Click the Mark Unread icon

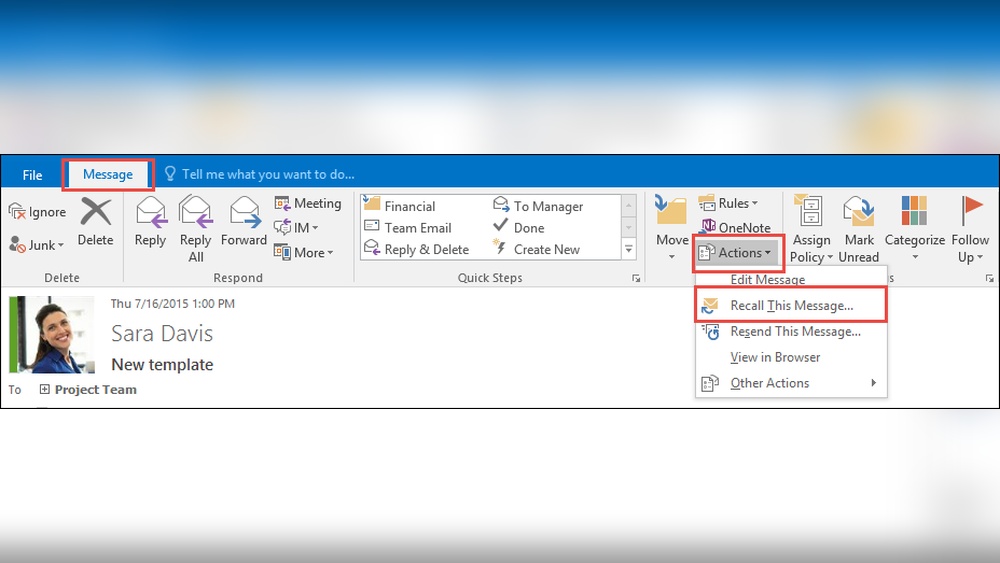pos(858,212)
